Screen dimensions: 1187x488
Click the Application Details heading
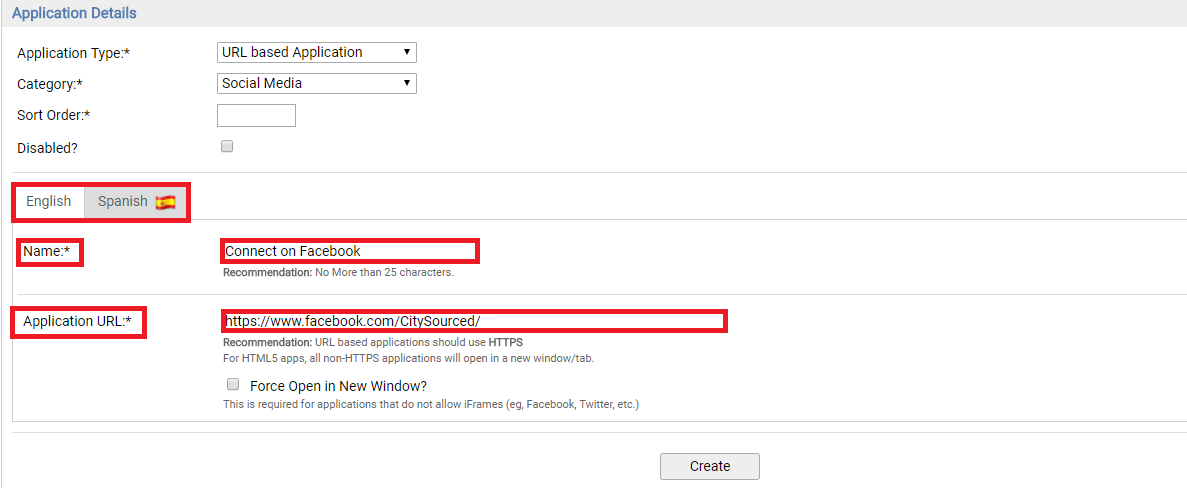point(74,13)
